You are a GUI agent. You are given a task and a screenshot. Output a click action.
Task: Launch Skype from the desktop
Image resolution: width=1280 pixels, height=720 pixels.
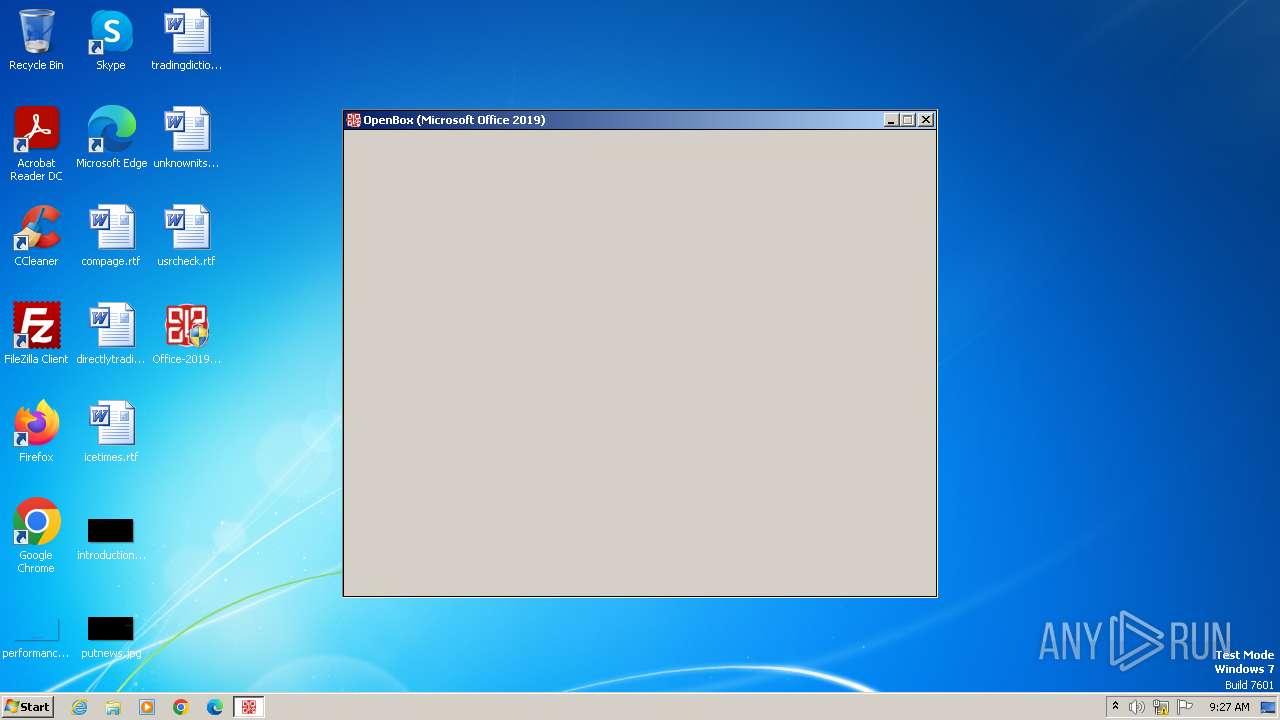pyautogui.click(x=110, y=40)
